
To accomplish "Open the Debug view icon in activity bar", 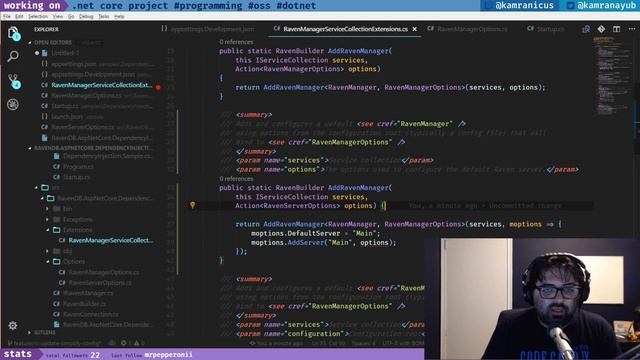I will [x=13, y=104].
